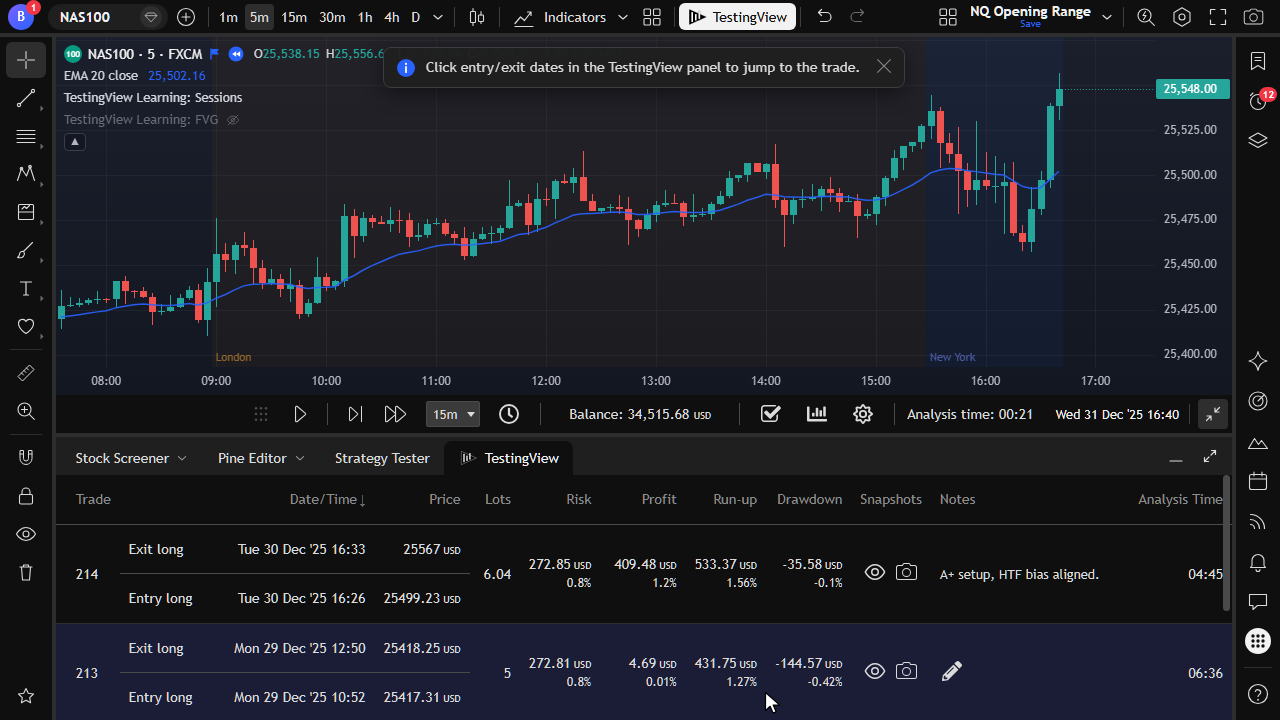Select the TestingView bottom tab
Image resolution: width=1280 pixels, height=720 pixels.
tap(509, 458)
